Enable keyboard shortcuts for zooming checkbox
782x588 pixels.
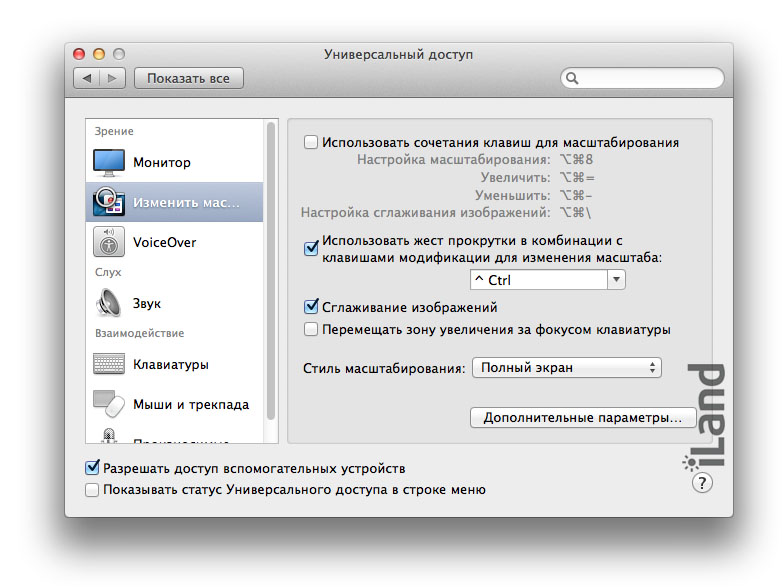click(x=311, y=143)
